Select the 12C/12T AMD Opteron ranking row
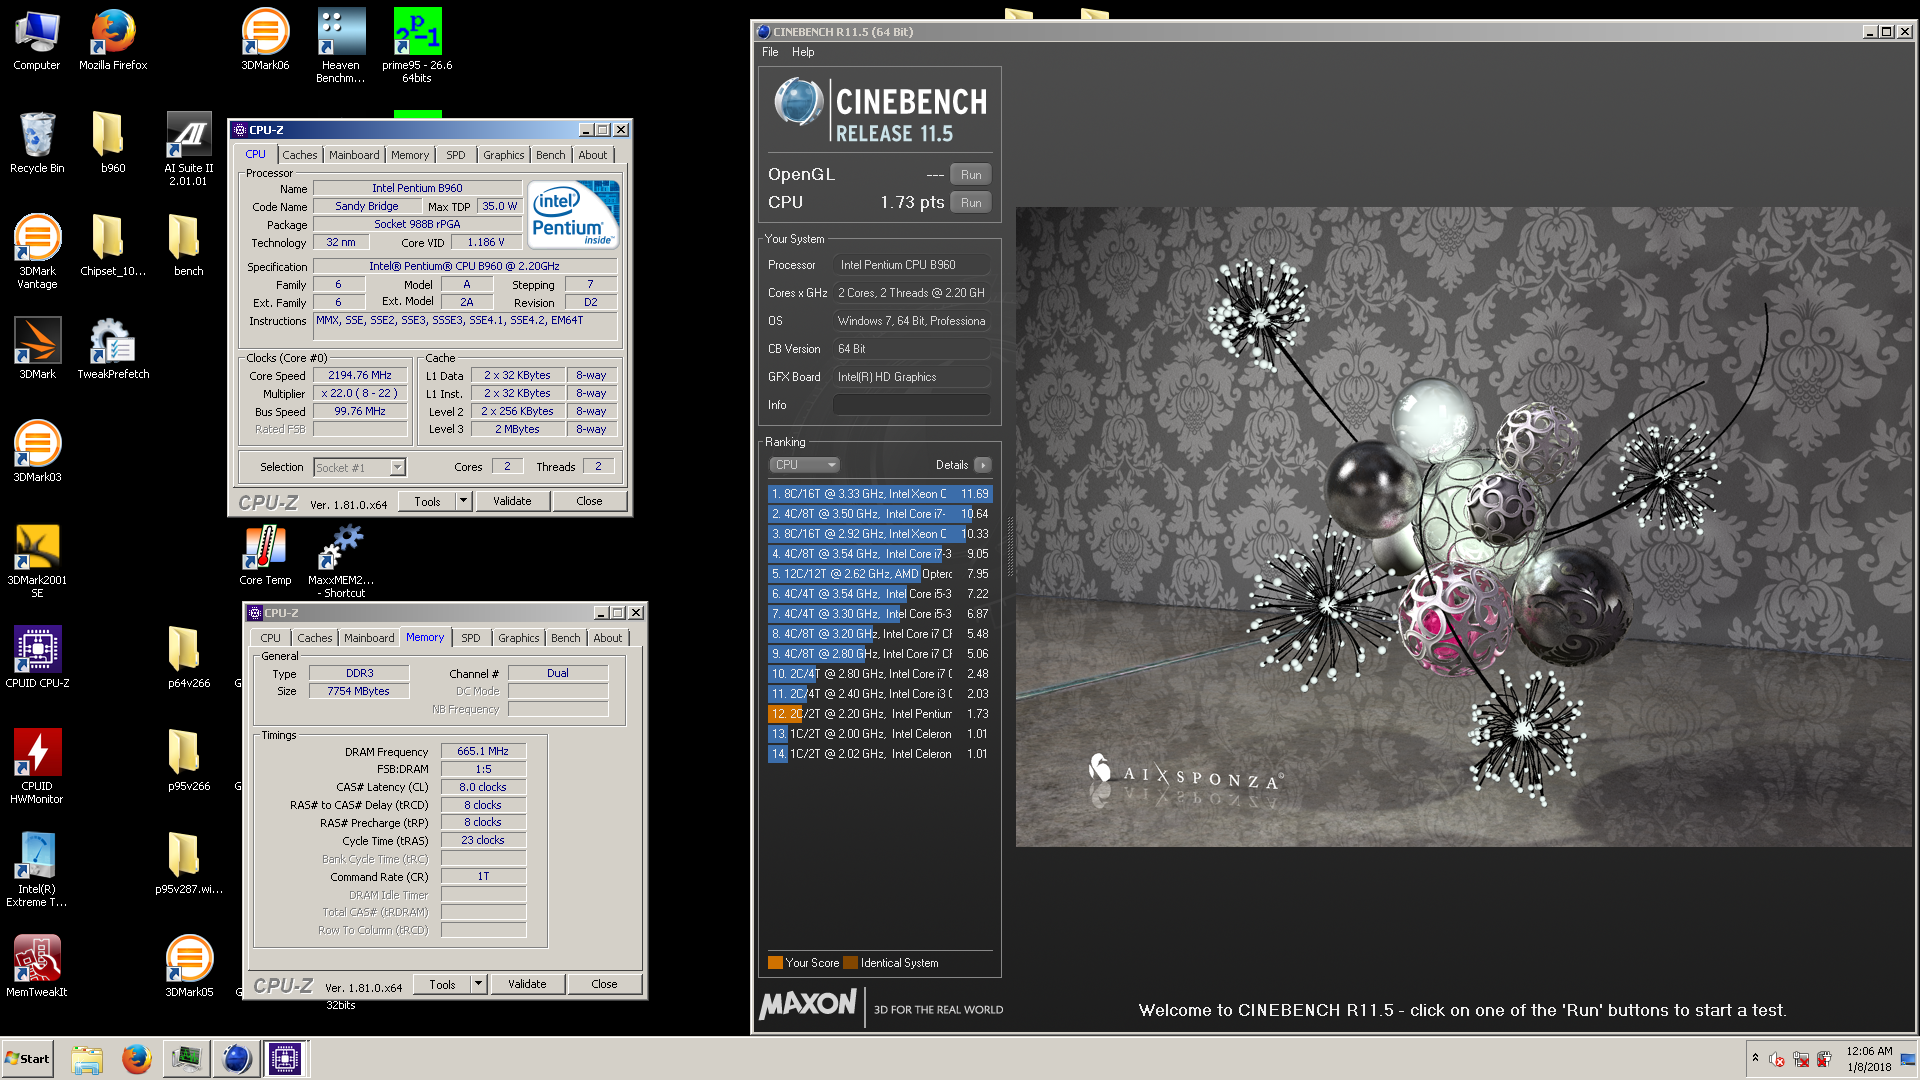Screen dimensions: 1920x1080 880,574
